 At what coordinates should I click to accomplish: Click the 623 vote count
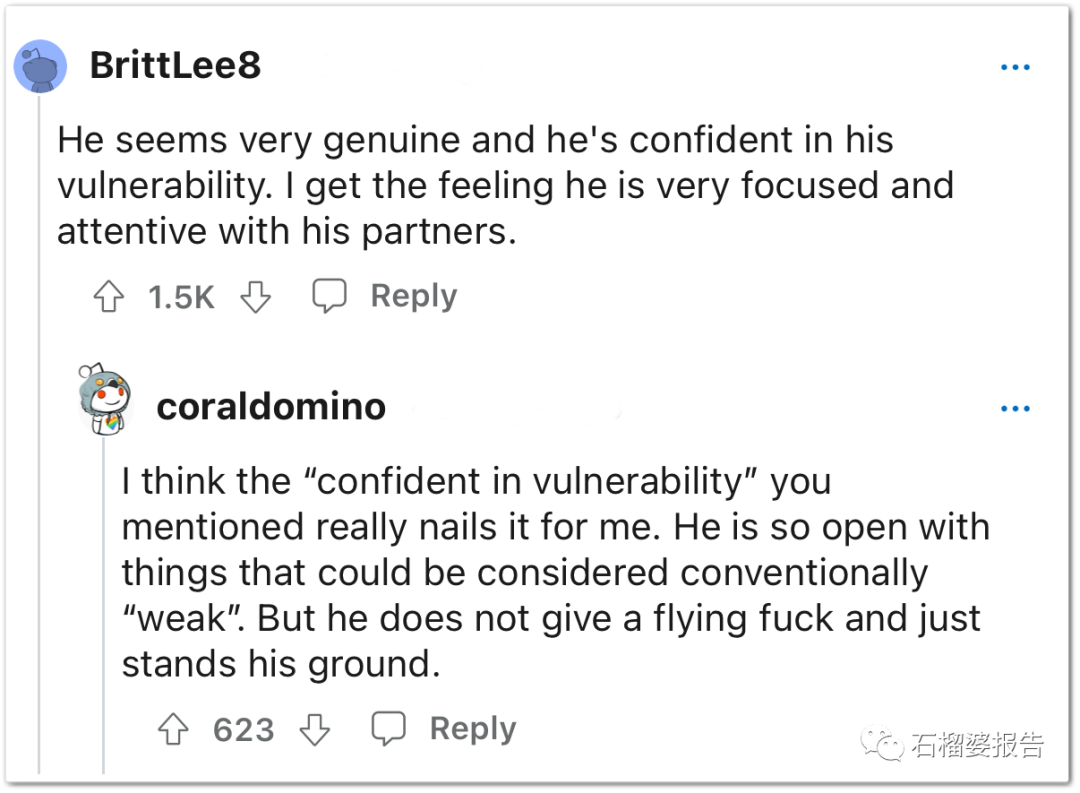pos(244,730)
